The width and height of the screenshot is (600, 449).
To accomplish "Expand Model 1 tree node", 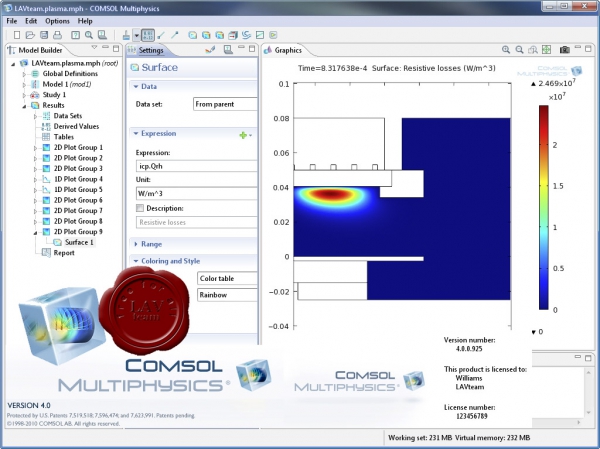I will pyautogui.click(x=24, y=85).
